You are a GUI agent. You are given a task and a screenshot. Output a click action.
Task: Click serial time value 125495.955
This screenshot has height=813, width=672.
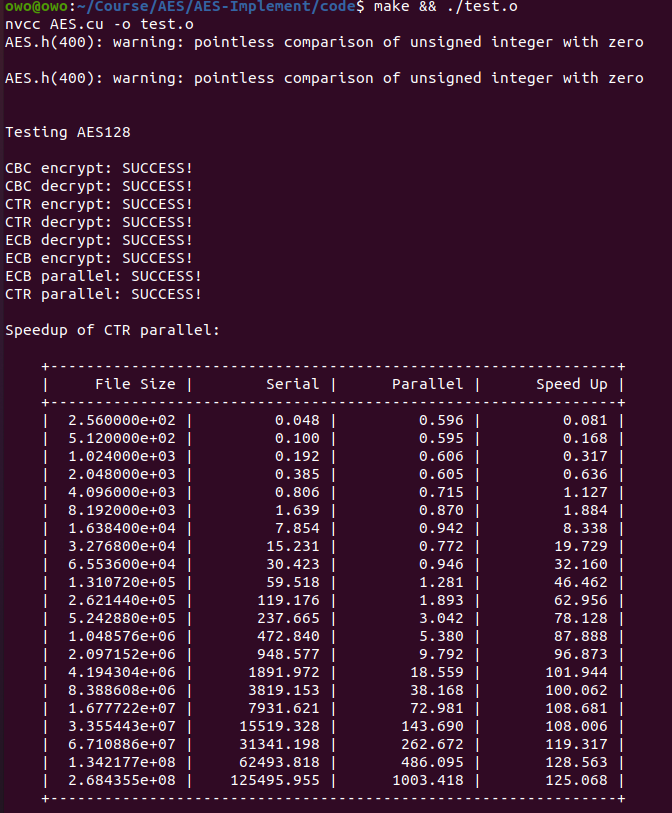pos(275,780)
